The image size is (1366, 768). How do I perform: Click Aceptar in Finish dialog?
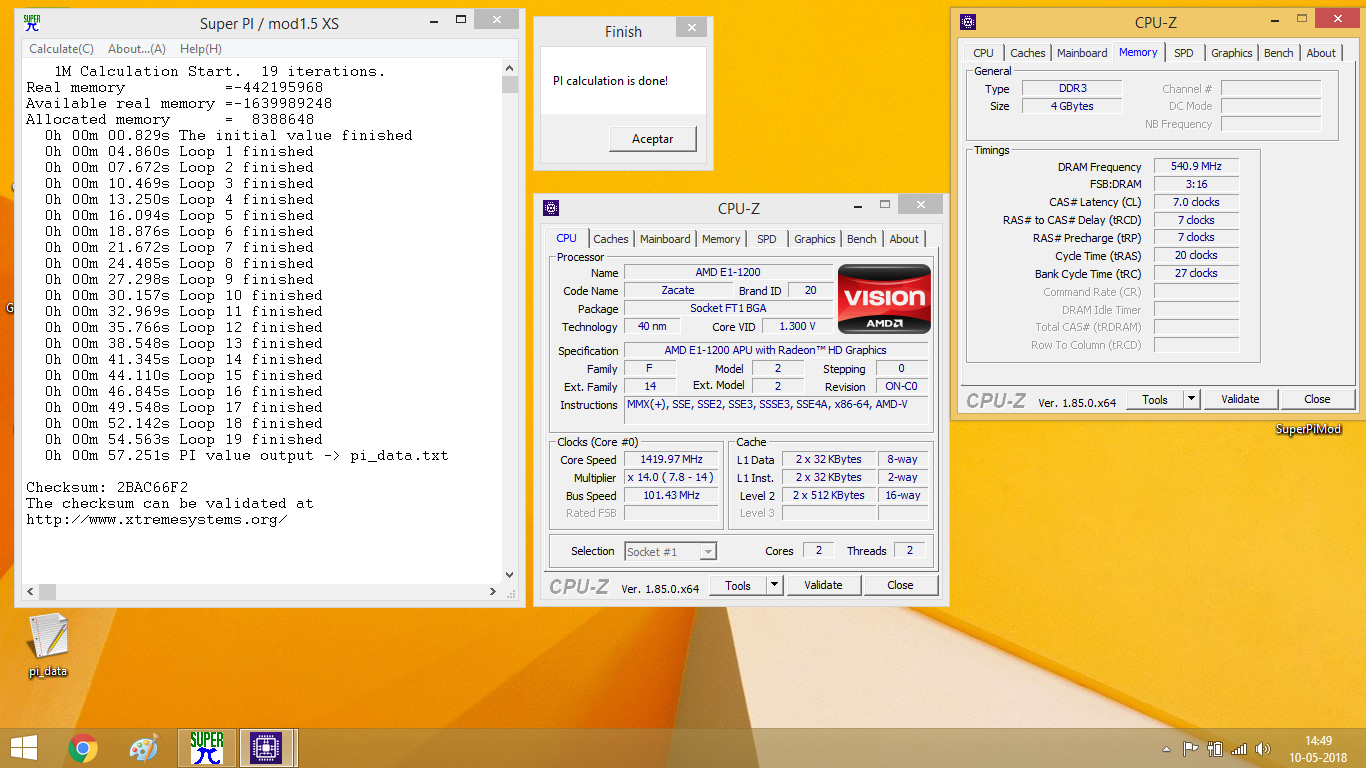click(x=653, y=139)
